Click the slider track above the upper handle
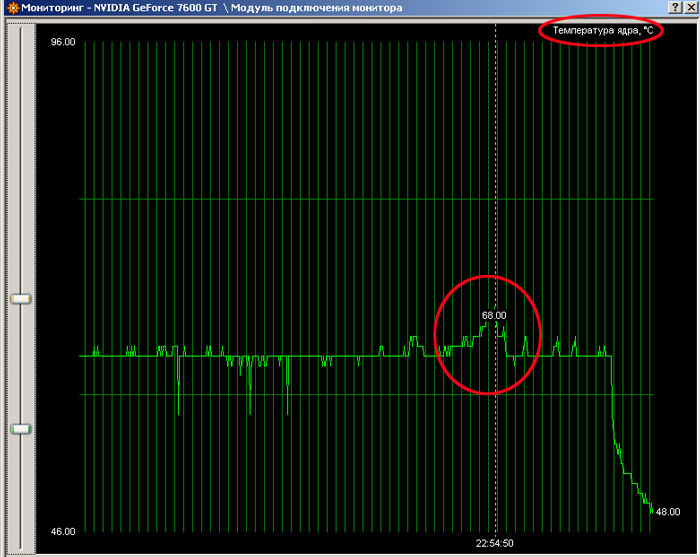The width and height of the screenshot is (700, 557). click(x=20, y=160)
